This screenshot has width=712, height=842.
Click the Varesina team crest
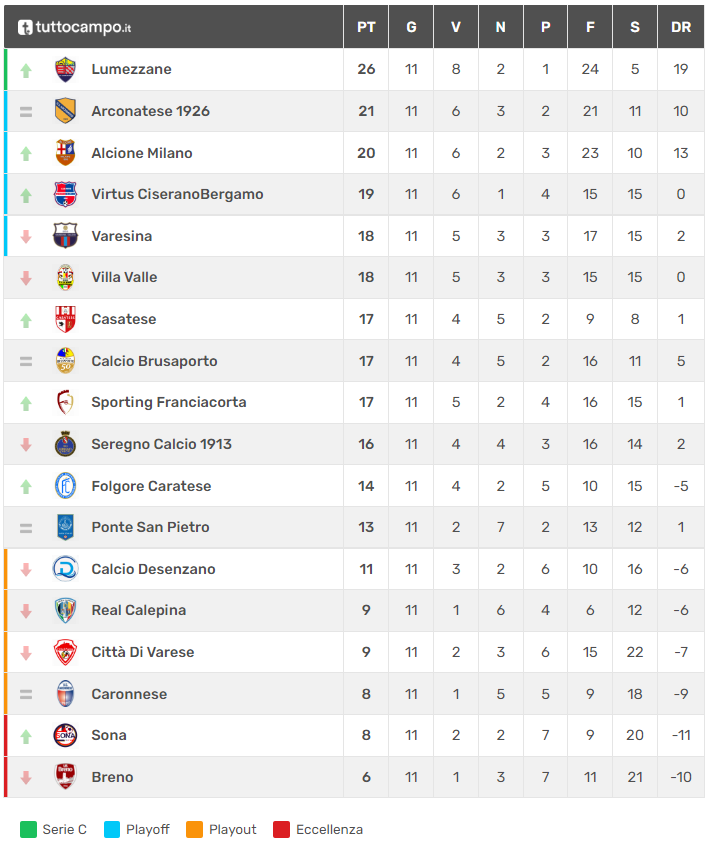point(65,236)
